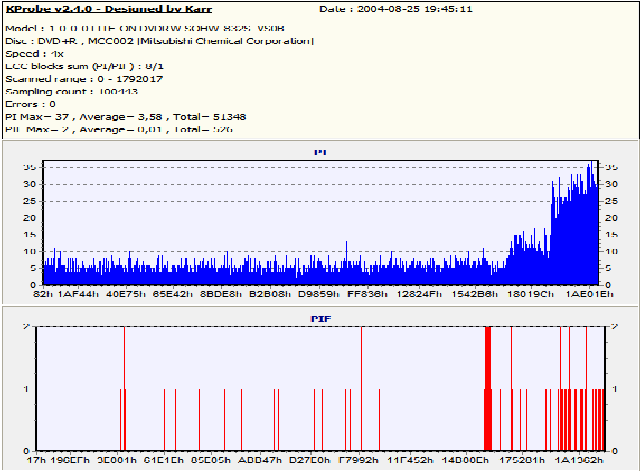
Task: Click the '85E05h' x-axis label
Action: [x=211, y=460]
